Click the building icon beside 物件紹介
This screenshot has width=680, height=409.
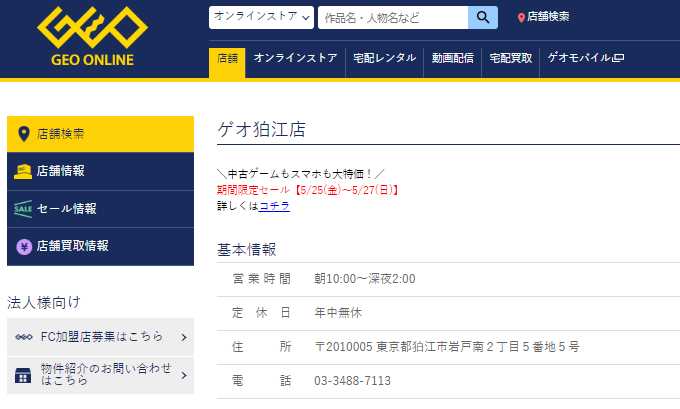pyautogui.click(x=23, y=375)
